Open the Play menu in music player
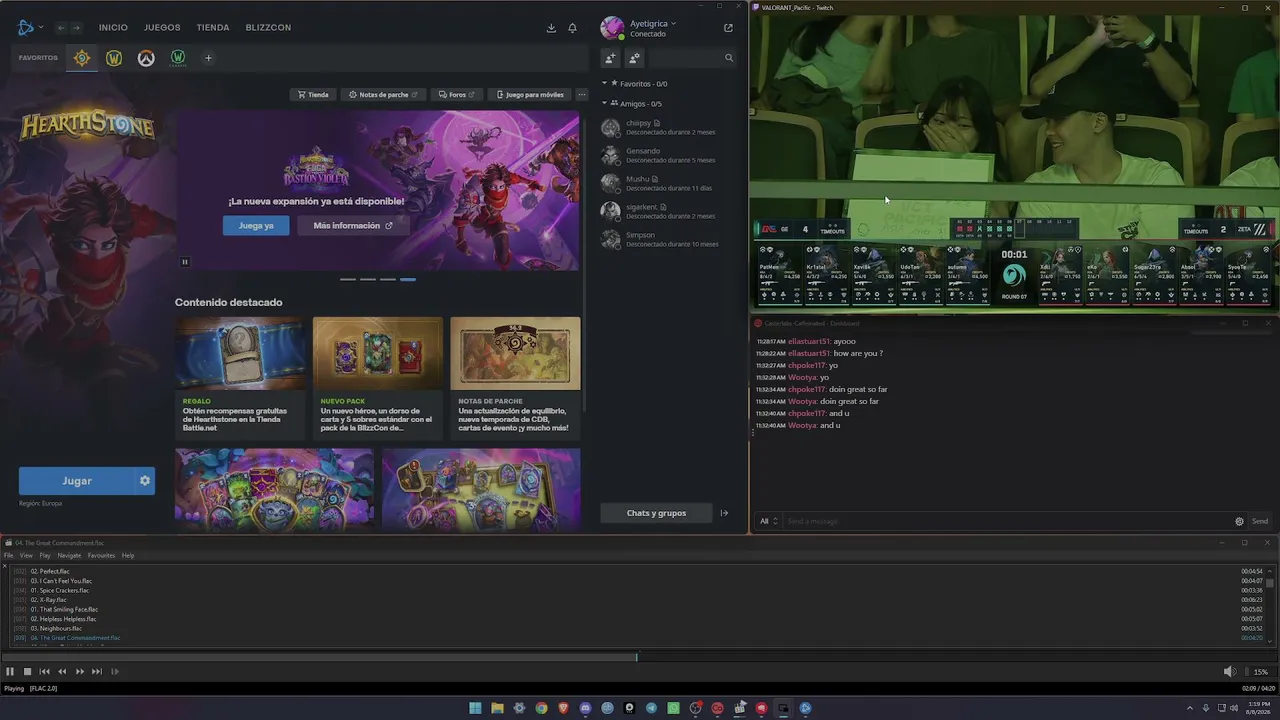Image resolution: width=1280 pixels, height=720 pixels. click(45, 556)
